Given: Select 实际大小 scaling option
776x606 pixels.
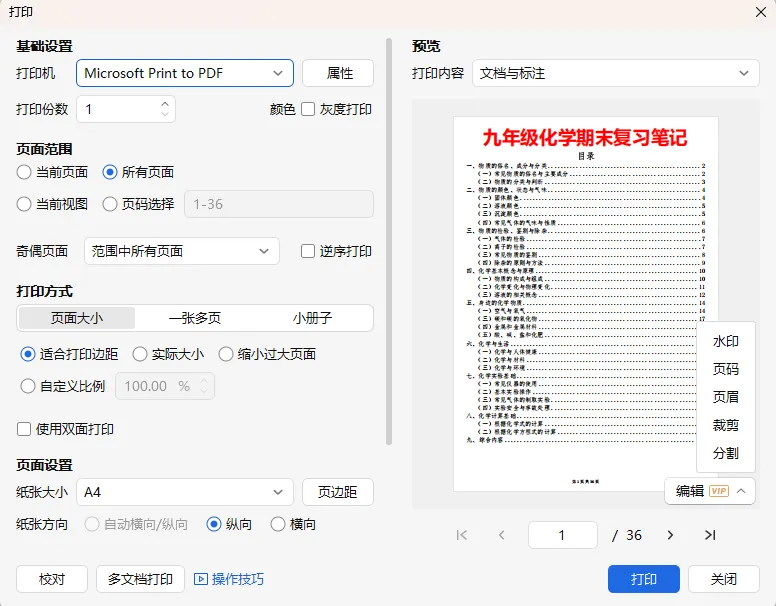Looking at the screenshot, I should coord(140,354).
